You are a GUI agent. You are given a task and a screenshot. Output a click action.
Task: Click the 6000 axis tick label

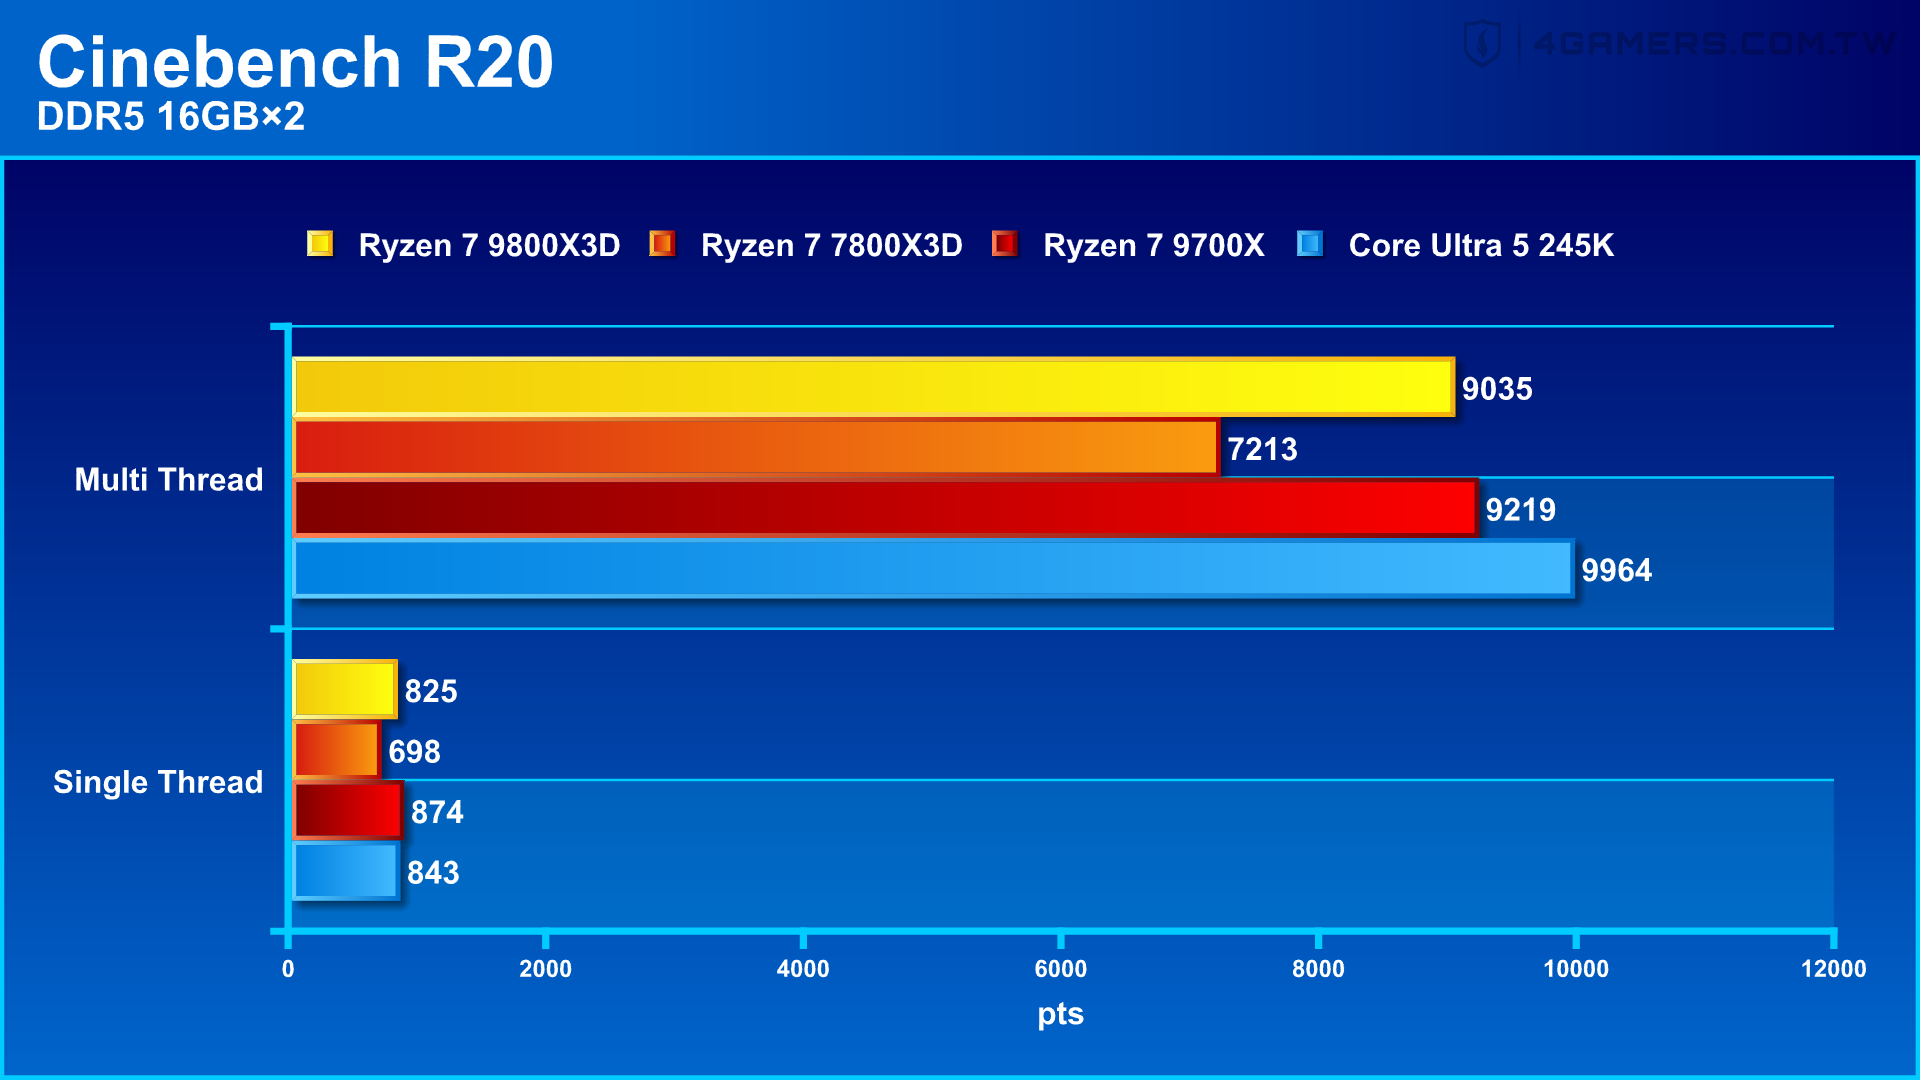coord(1061,969)
